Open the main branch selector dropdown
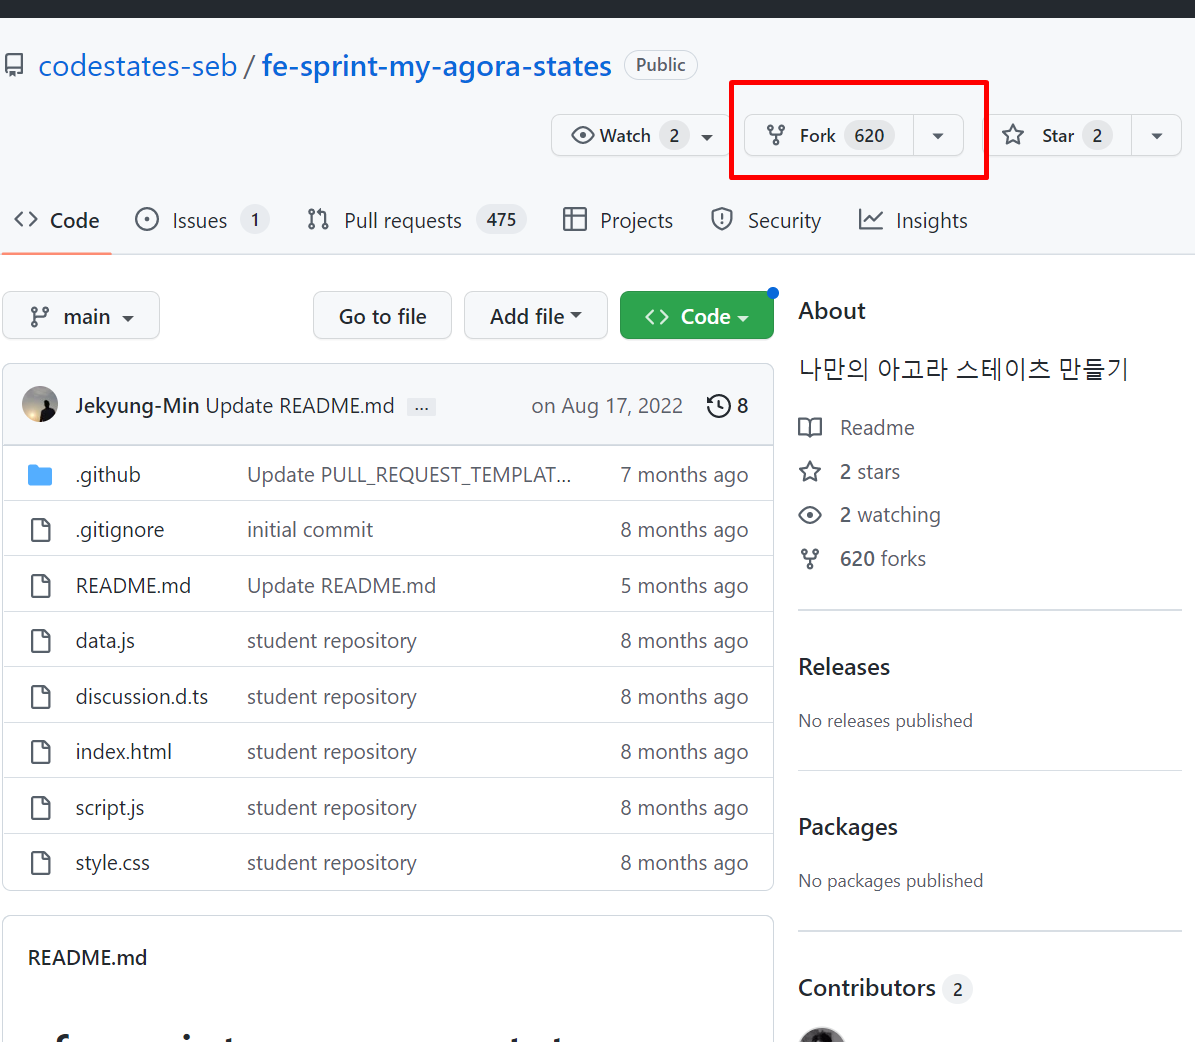The height and width of the screenshot is (1042, 1195). pos(81,316)
